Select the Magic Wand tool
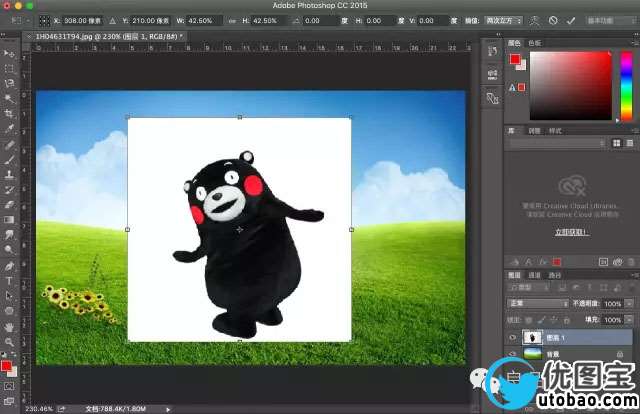 pyautogui.click(x=9, y=98)
